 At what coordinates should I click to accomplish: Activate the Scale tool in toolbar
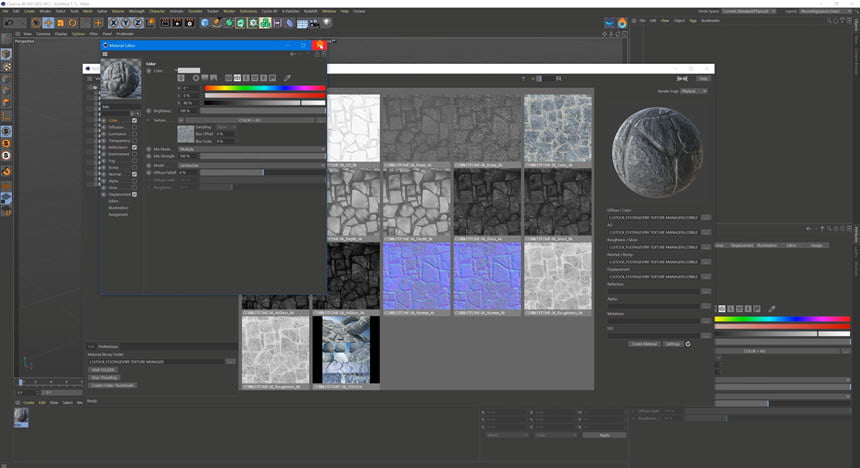click(x=60, y=23)
